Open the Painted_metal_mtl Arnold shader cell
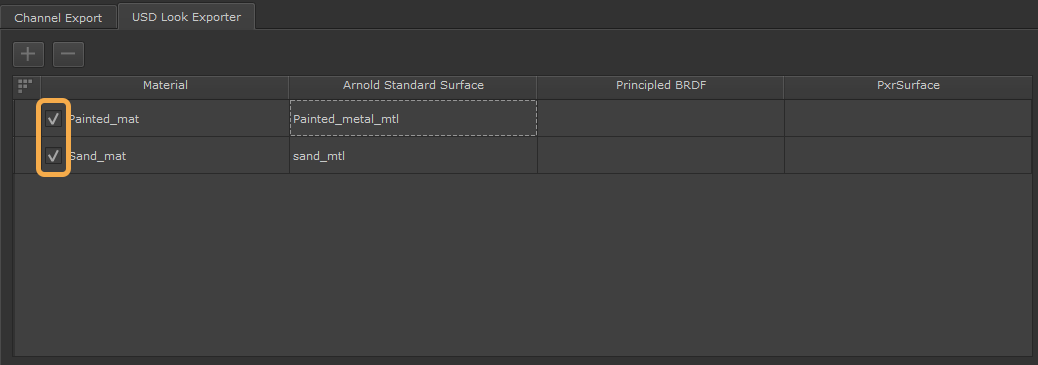 tap(413, 119)
